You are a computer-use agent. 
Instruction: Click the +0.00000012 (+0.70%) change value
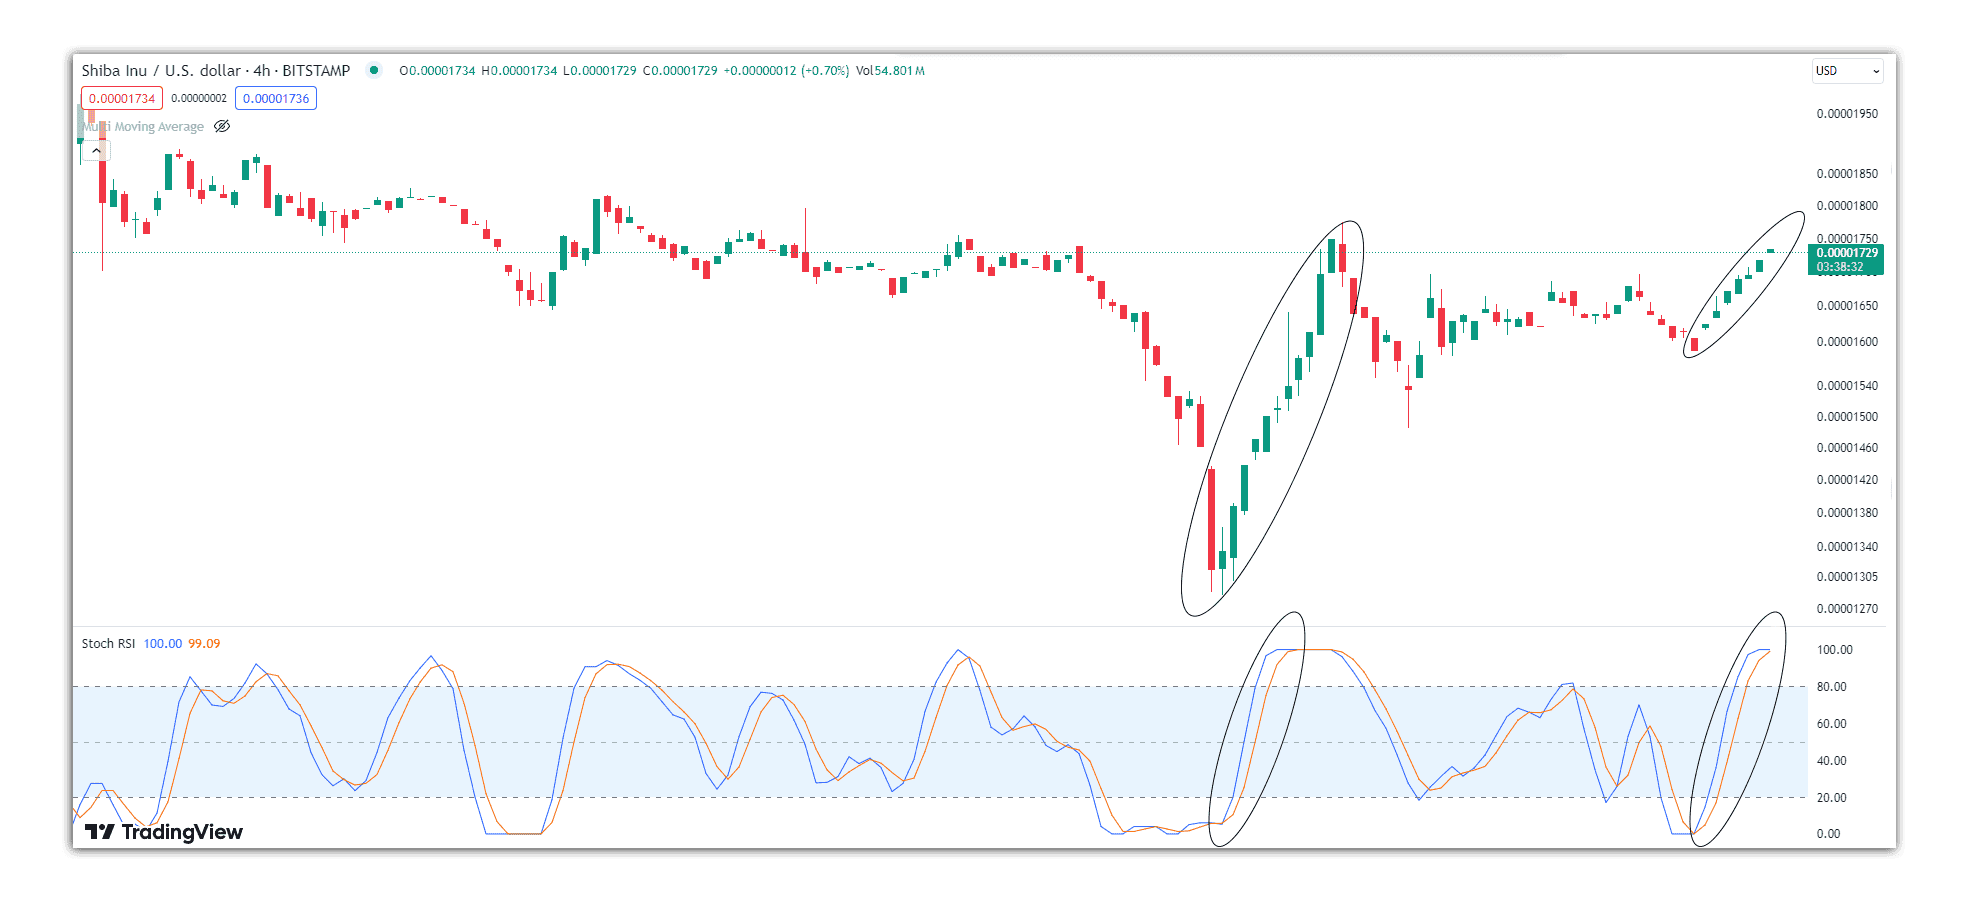tap(786, 70)
